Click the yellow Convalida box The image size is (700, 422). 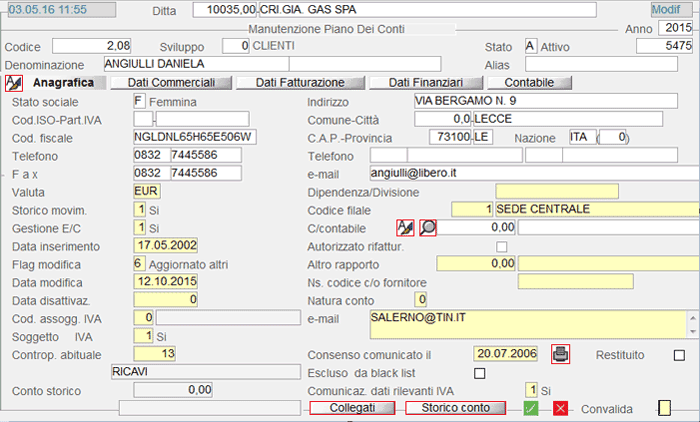pos(664,408)
